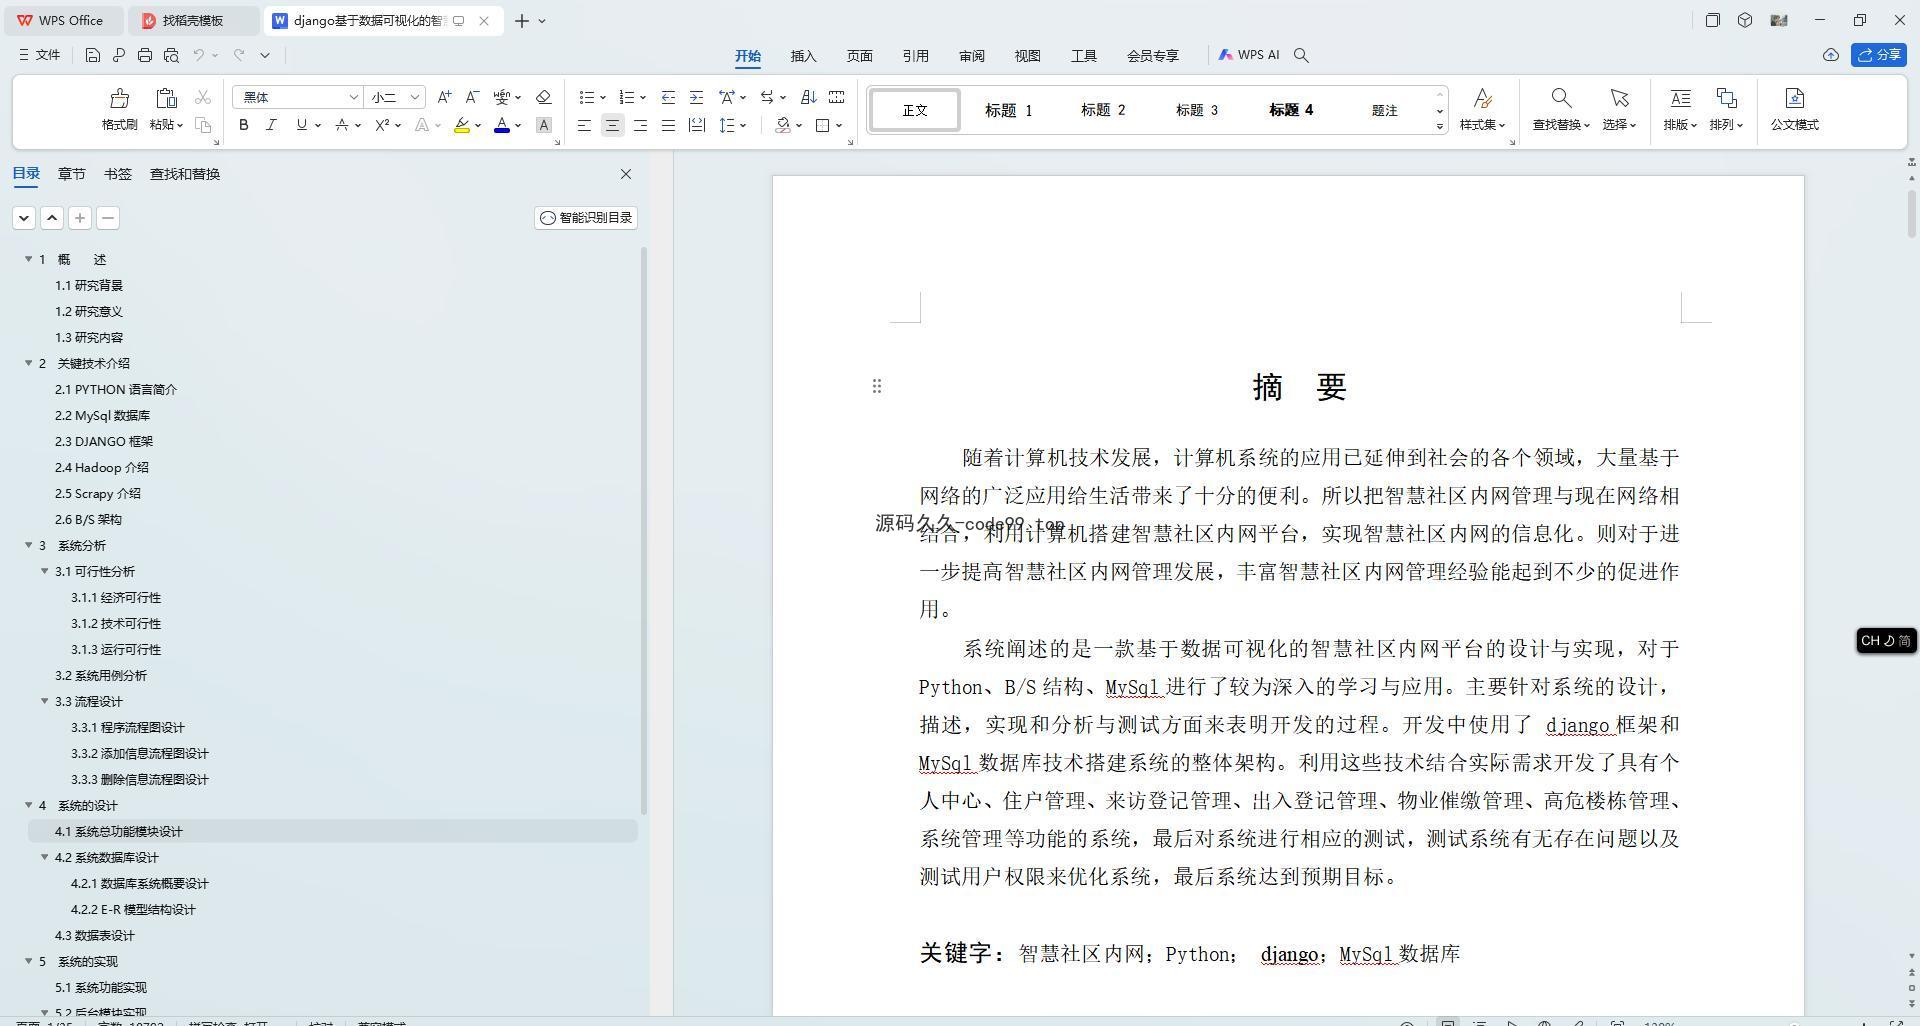
Task: Switch to 书签 tab in navigation pane
Action: tap(117, 174)
